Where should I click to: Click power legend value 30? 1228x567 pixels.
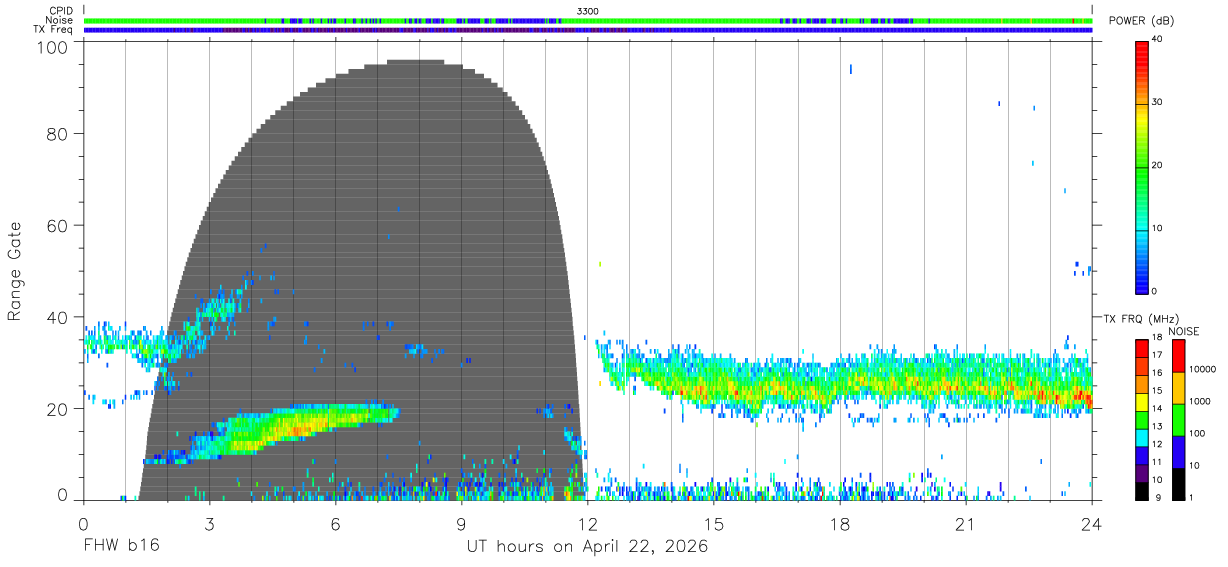[x=1159, y=103]
